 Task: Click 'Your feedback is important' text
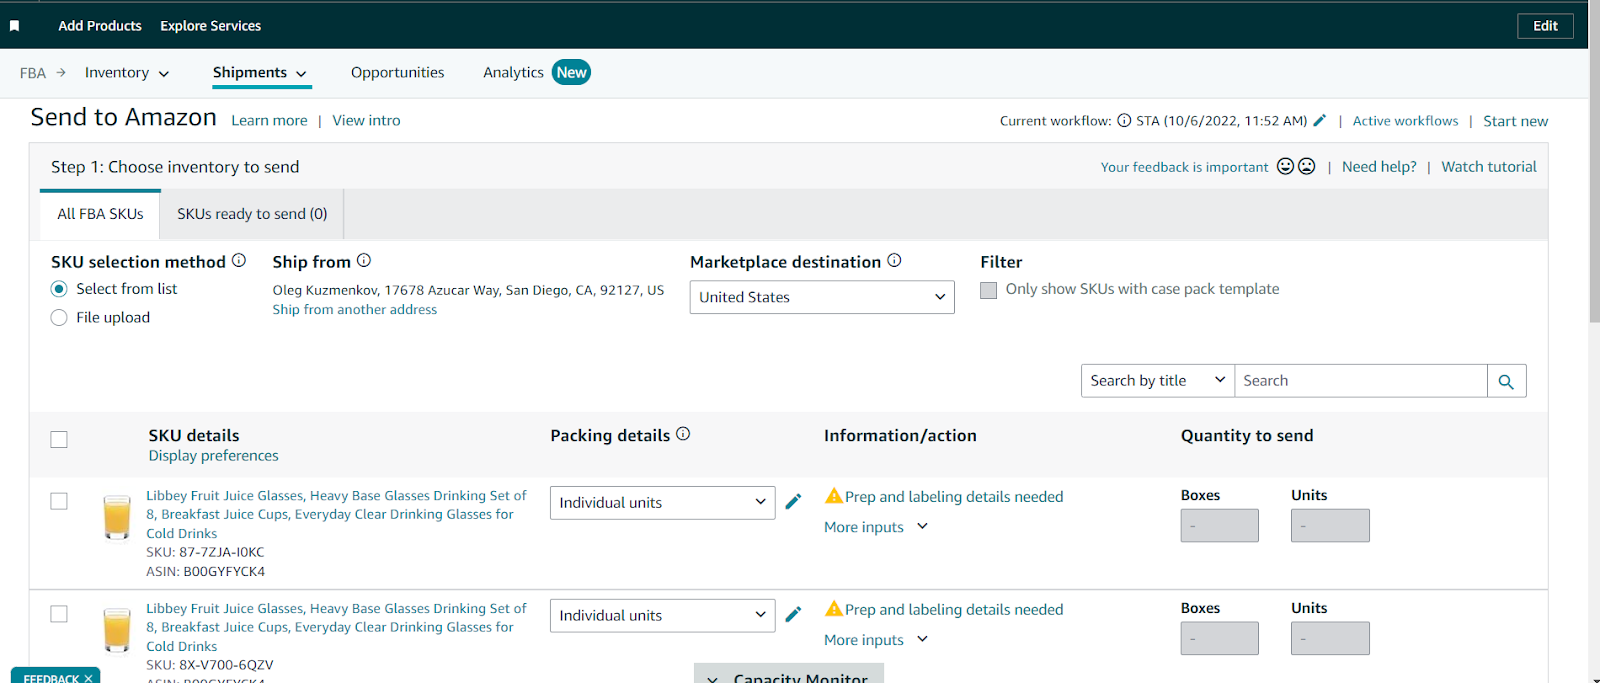(1184, 167)
